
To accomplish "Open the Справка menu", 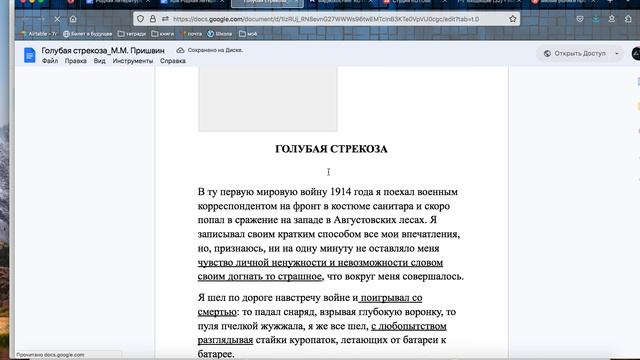I will [173, 61].
